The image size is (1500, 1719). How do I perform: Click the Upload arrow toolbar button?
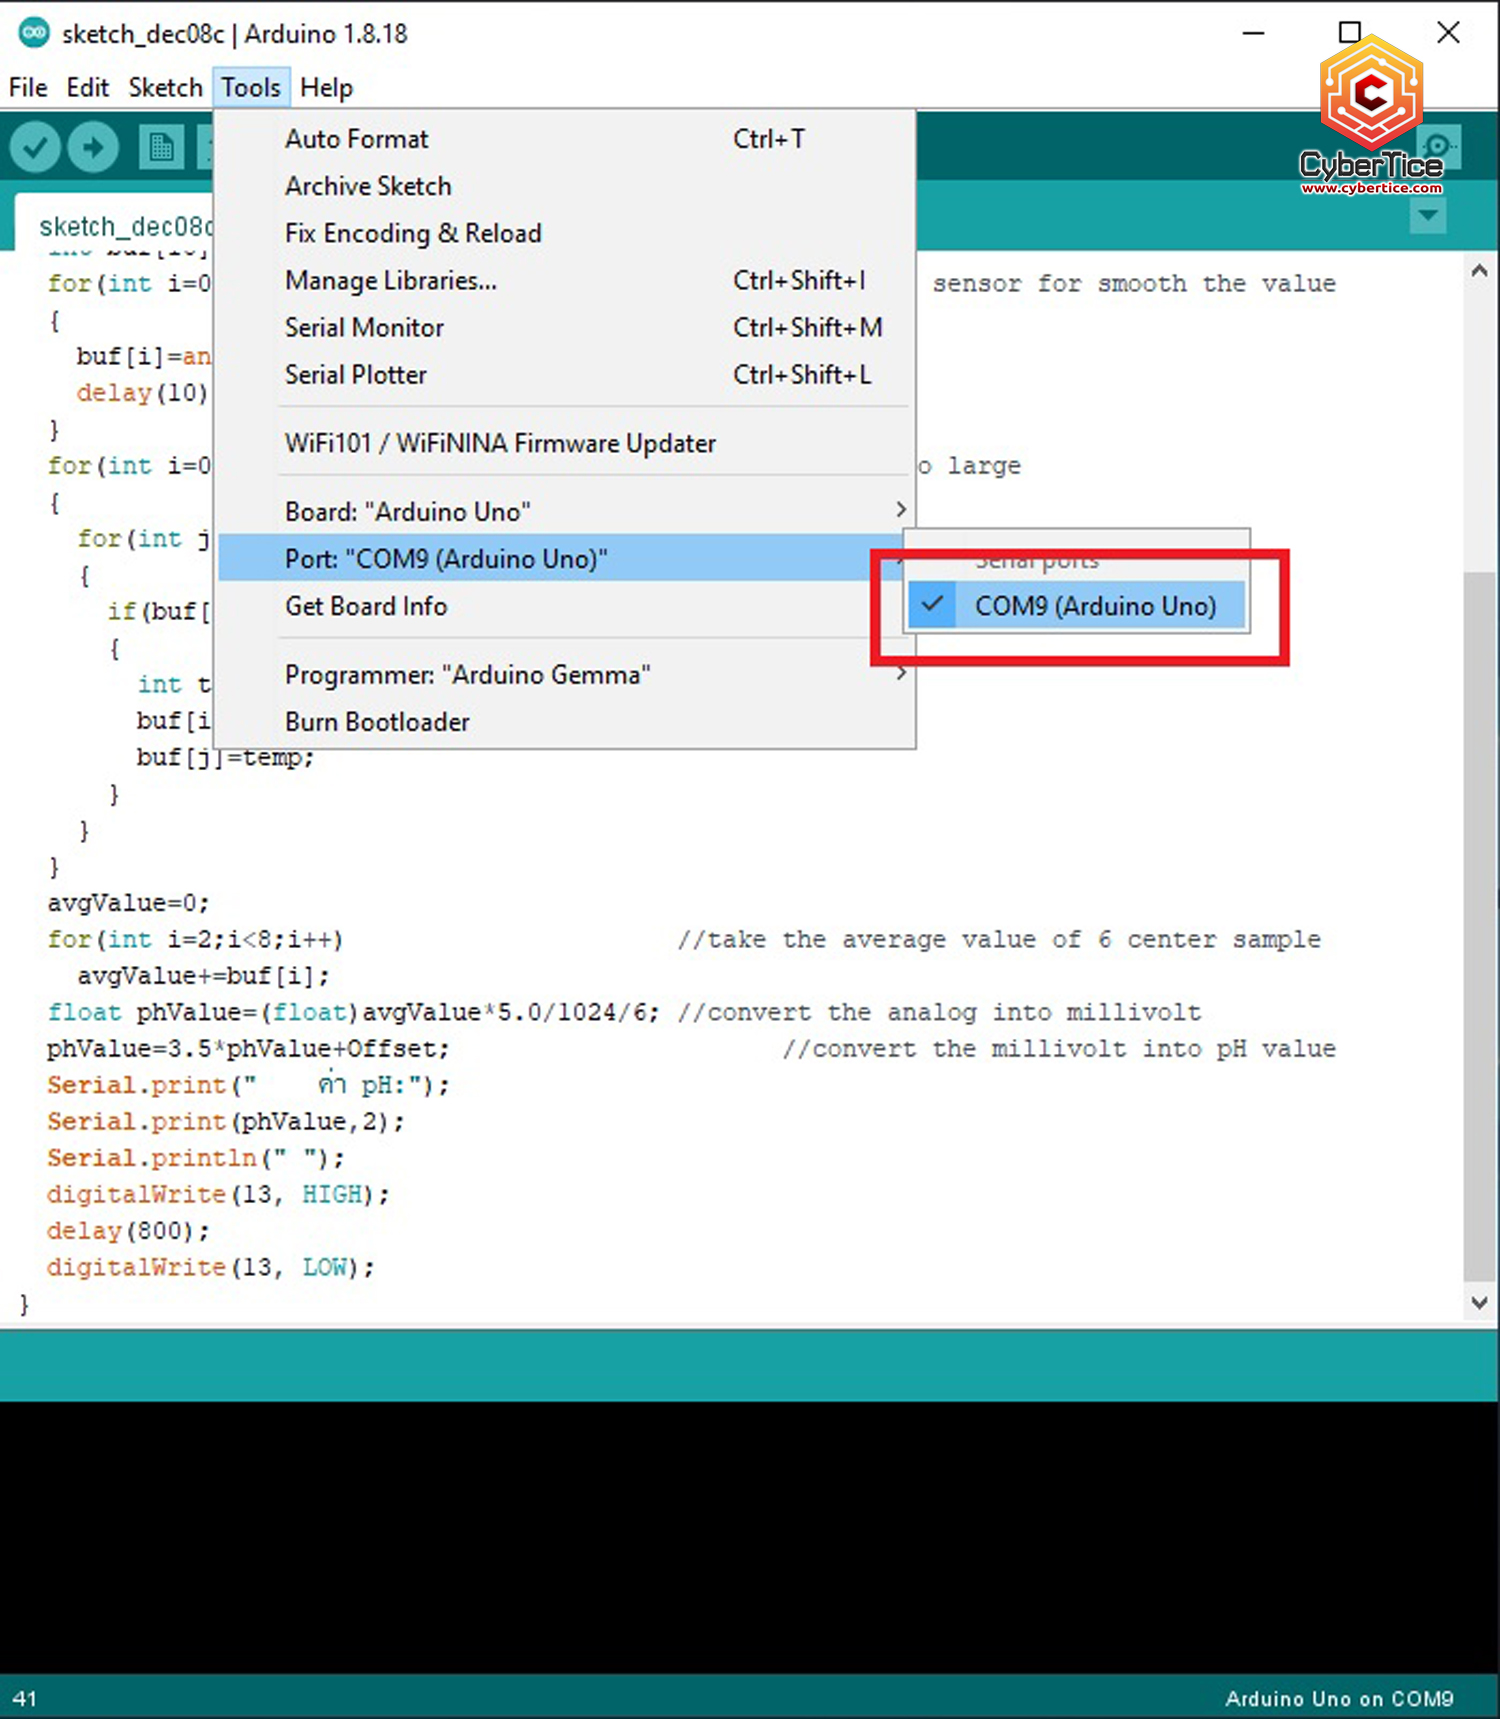[x=93, y=148]
